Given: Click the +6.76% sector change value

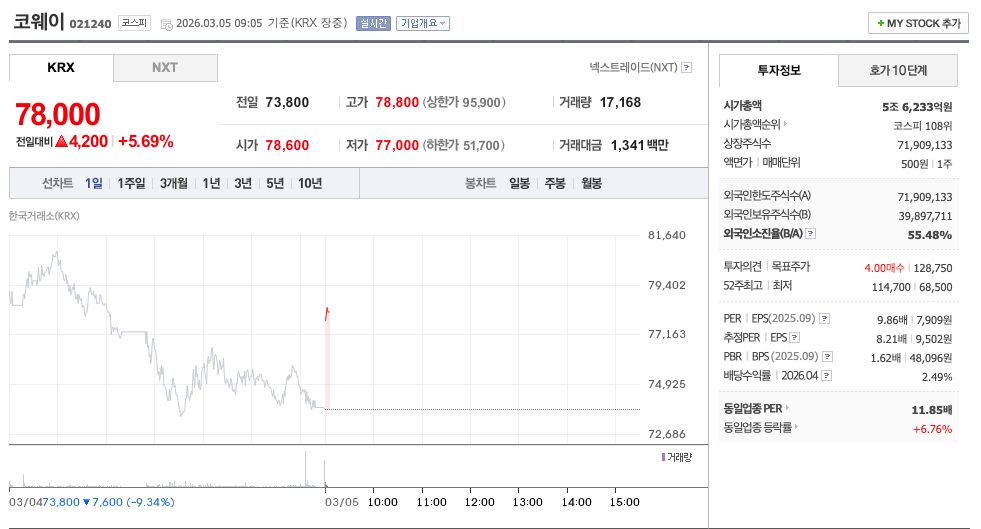Looking at the screenshot, I should pyautogui.click(x=932, y=429).
